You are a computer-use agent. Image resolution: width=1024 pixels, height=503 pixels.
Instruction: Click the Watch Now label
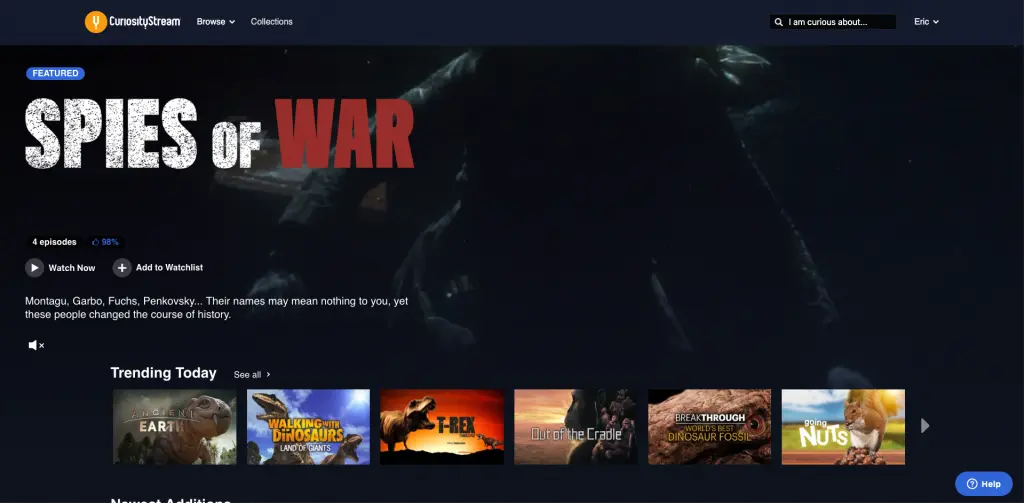point(72,268)
